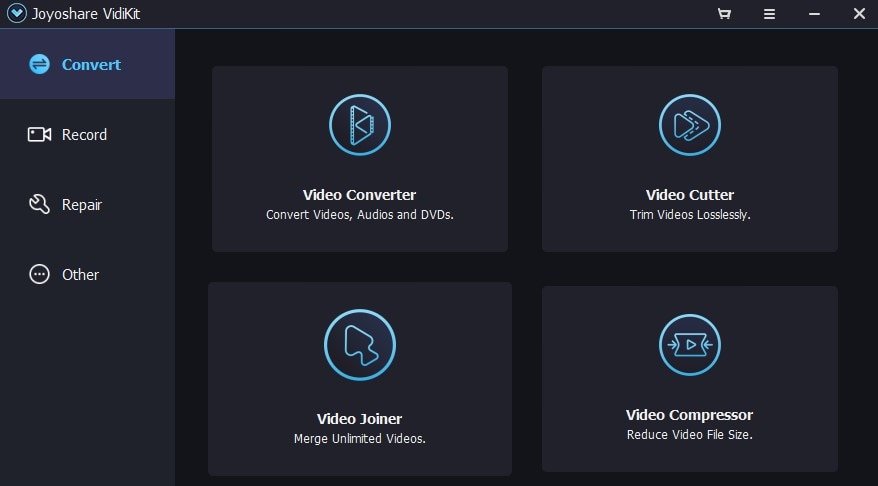The width and height of the screenshot is (878, 486).
Task: Close the VidiKit window
Action: pyautogui.click(x=859, y=13)
